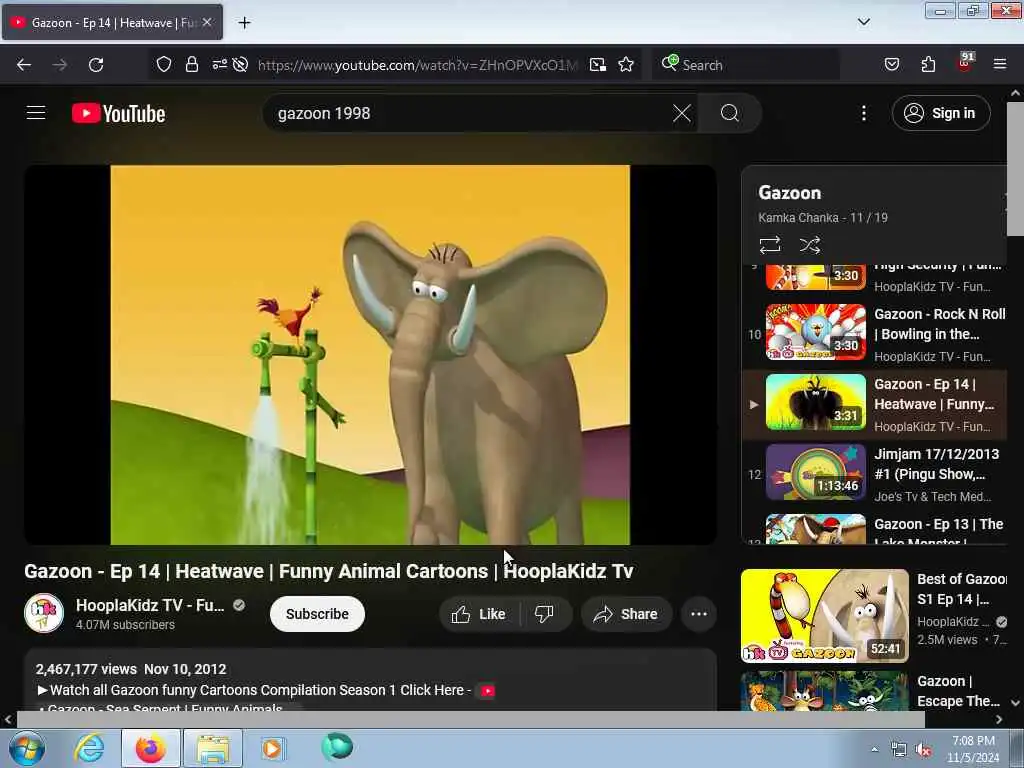Run the YouTube search with magnifier button

pos(729,113)
